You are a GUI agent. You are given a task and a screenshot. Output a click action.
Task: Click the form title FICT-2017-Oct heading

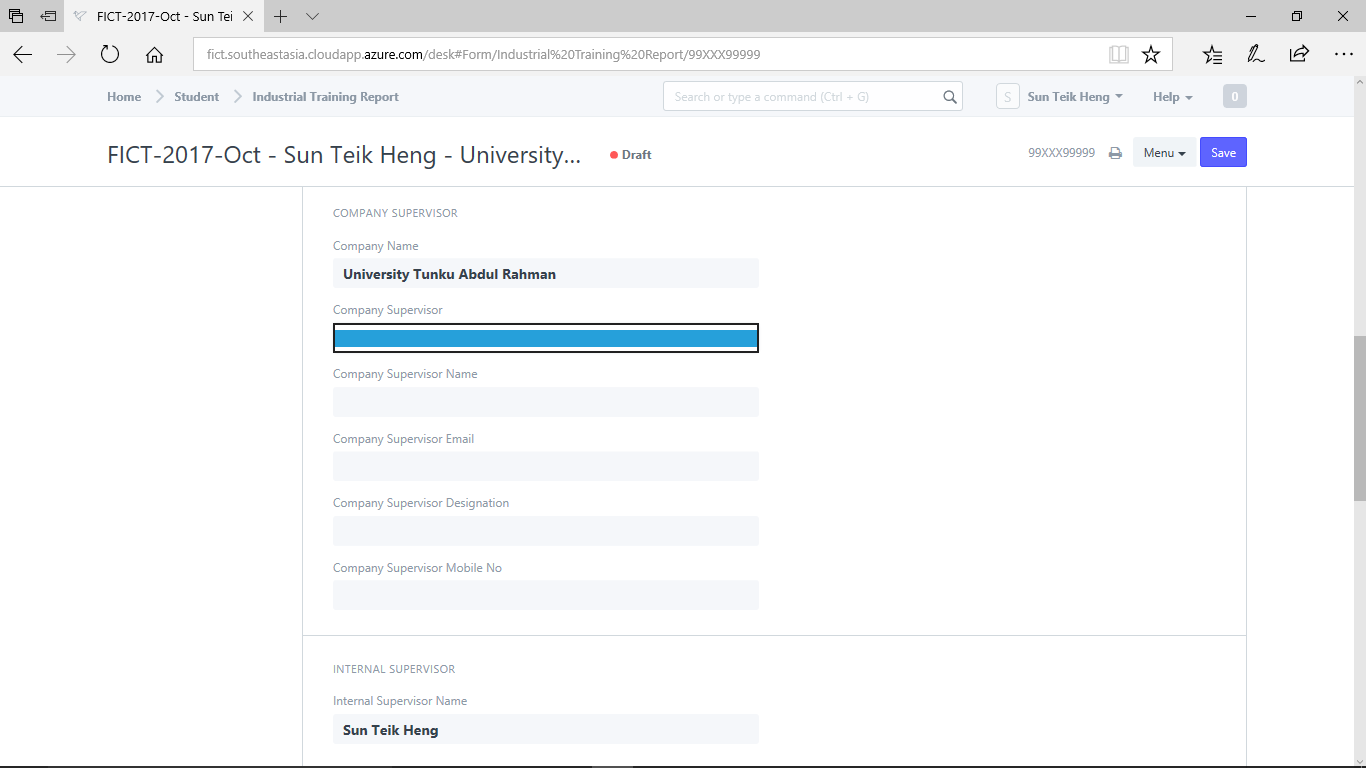point(344,155)
